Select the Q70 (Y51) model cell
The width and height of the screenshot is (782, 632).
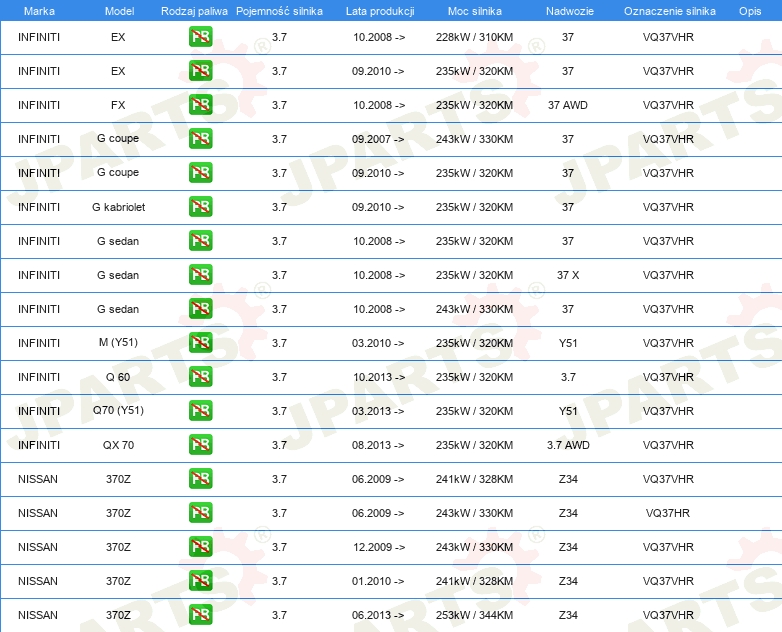[x=118, y=411]
